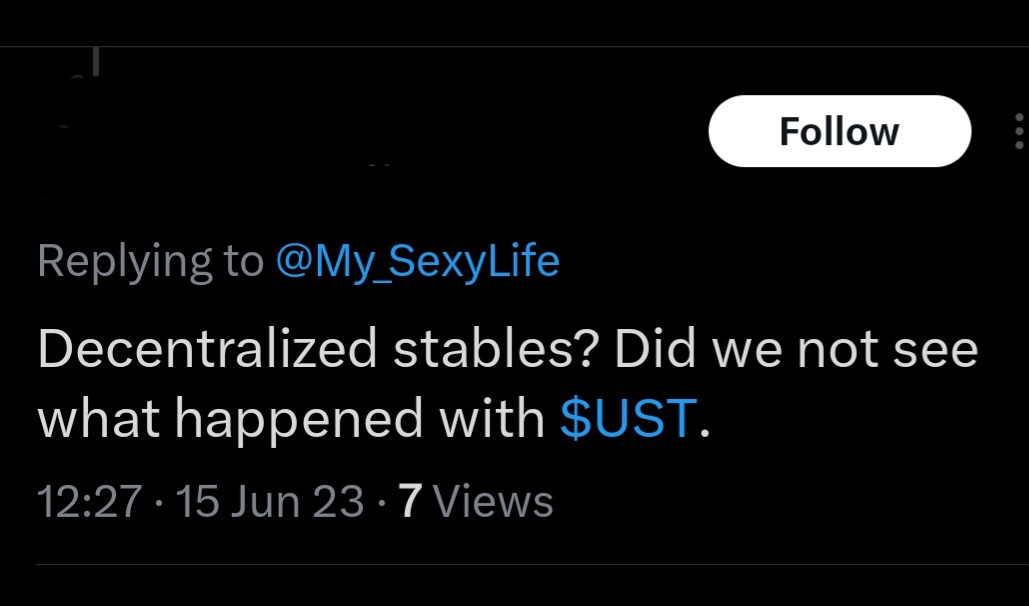
Task: Click the word 'stables?' in the tweet
Action: tap(495, 349)
